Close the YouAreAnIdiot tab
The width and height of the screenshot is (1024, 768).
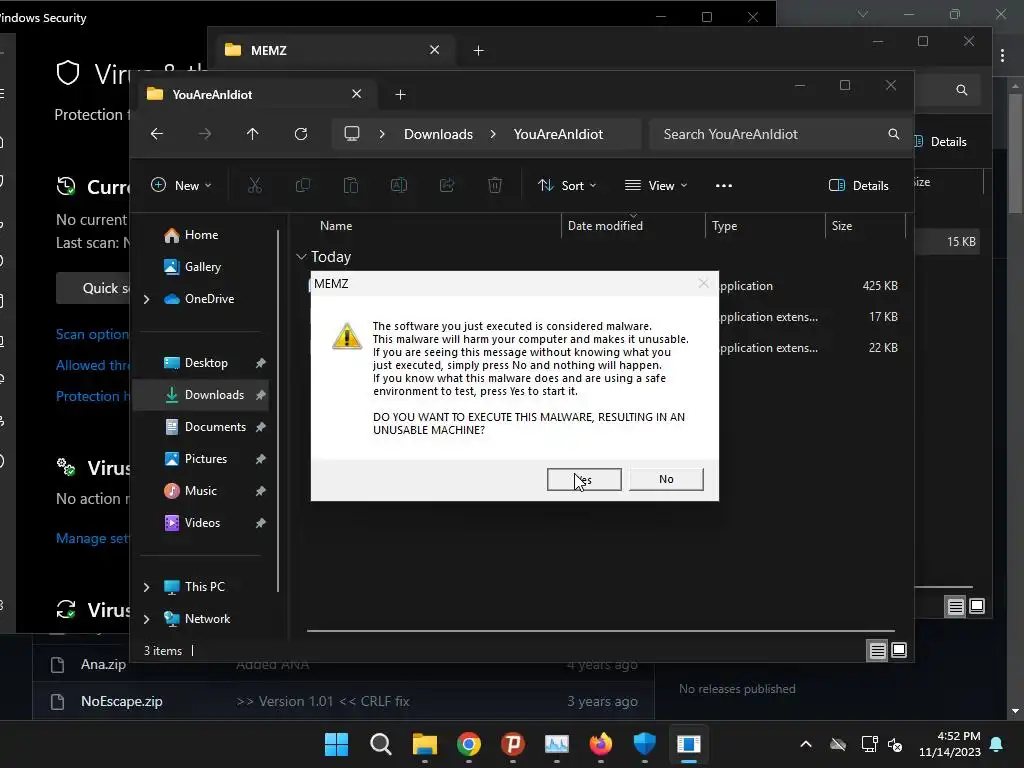point(357,94)
